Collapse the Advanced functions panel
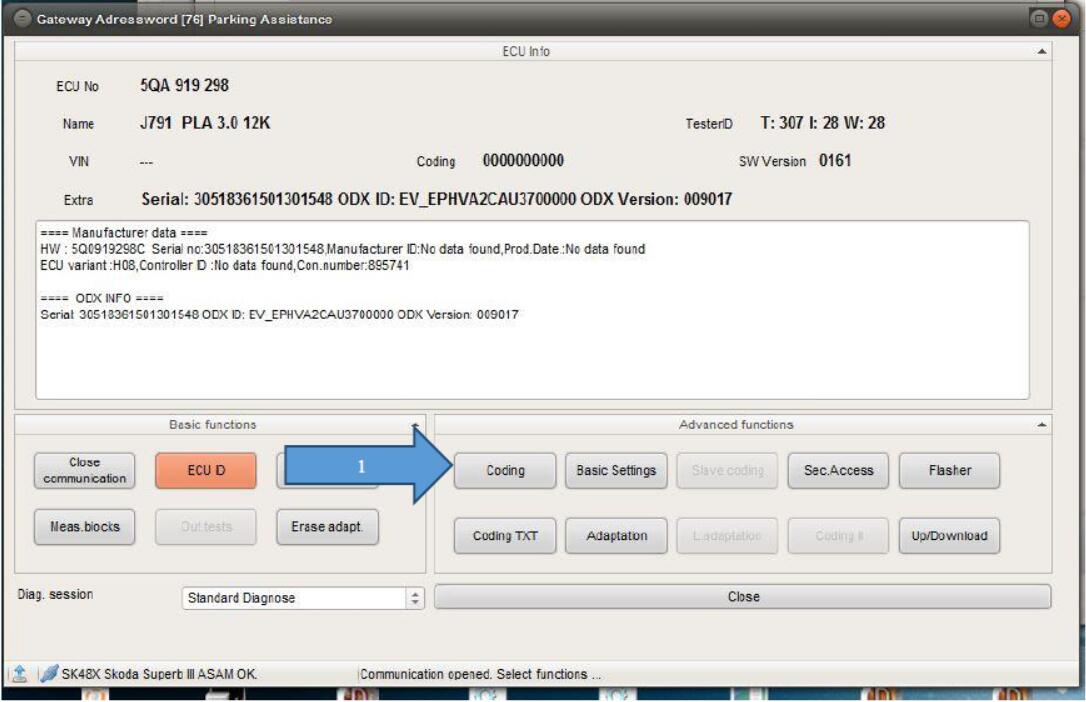 [x=1042, y=424]
